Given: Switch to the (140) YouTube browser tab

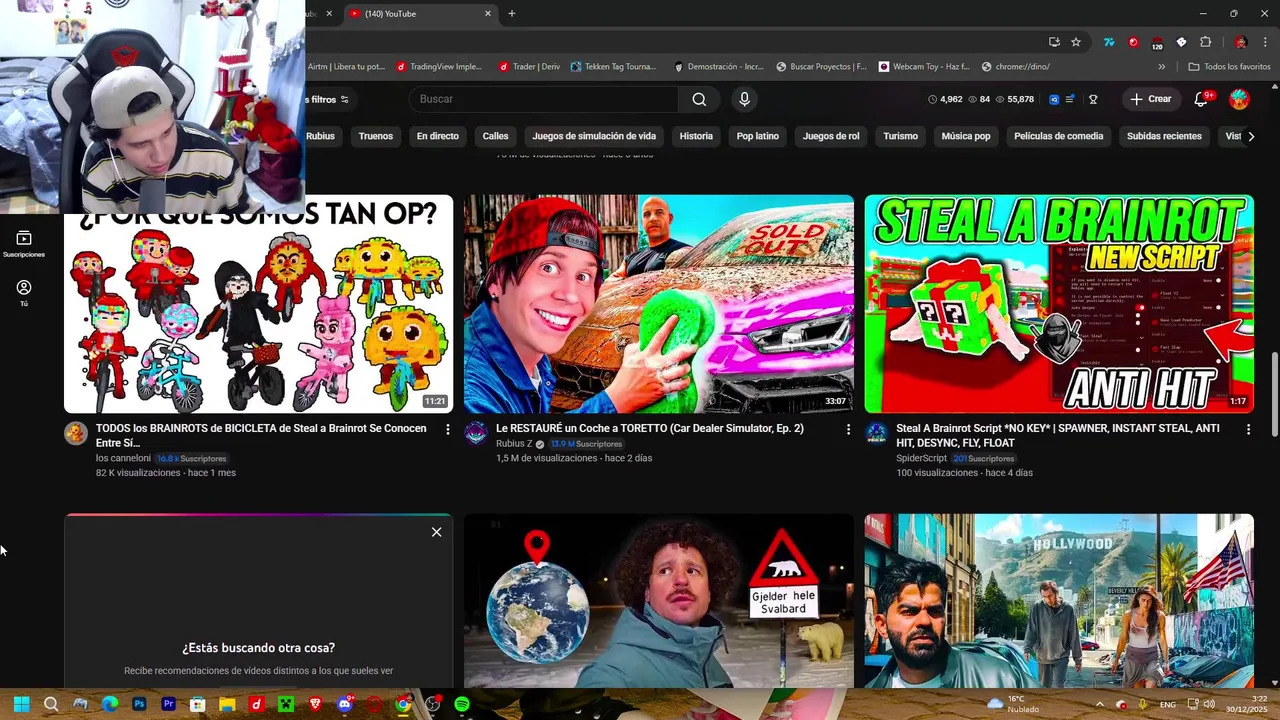Looking at the screenshot, I should [x=420, y=14].
